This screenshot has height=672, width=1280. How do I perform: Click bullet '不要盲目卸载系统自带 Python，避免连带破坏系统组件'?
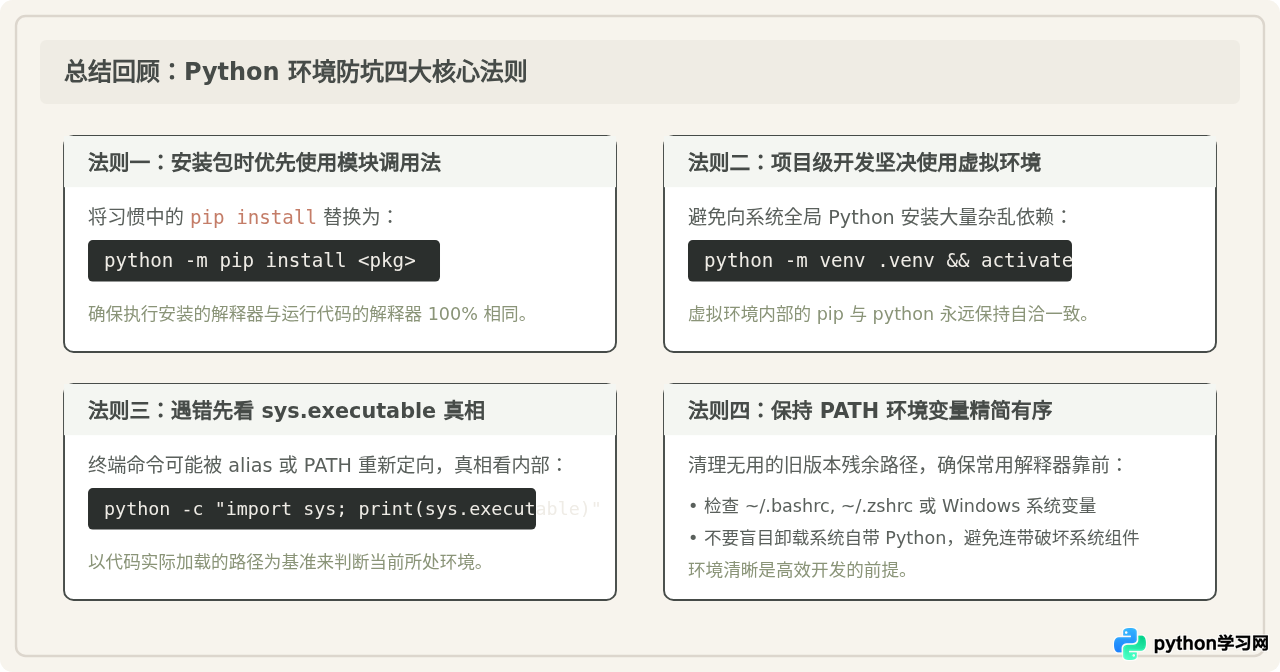[914, 538]
